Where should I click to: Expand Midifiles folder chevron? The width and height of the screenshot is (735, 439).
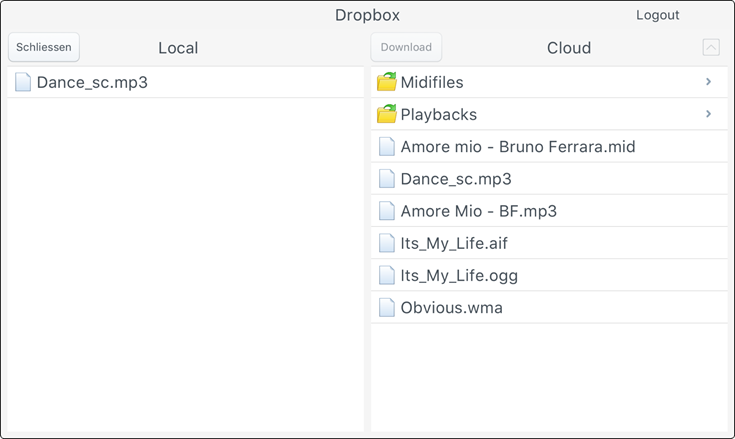[709, 82]
